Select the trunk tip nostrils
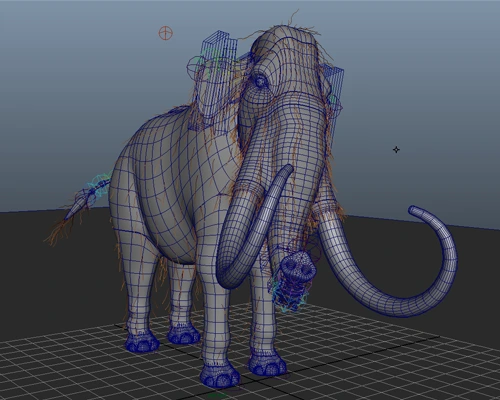The image size is (500, 400). [x=298, y=265]
